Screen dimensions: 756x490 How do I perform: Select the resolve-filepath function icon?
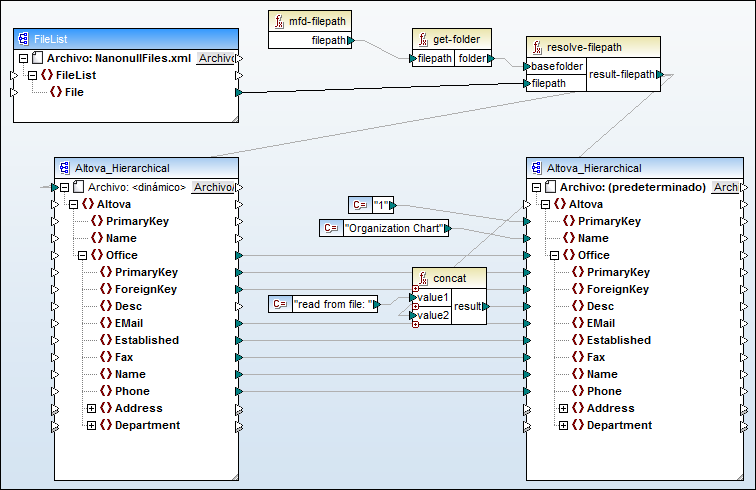tap(537, 47)
